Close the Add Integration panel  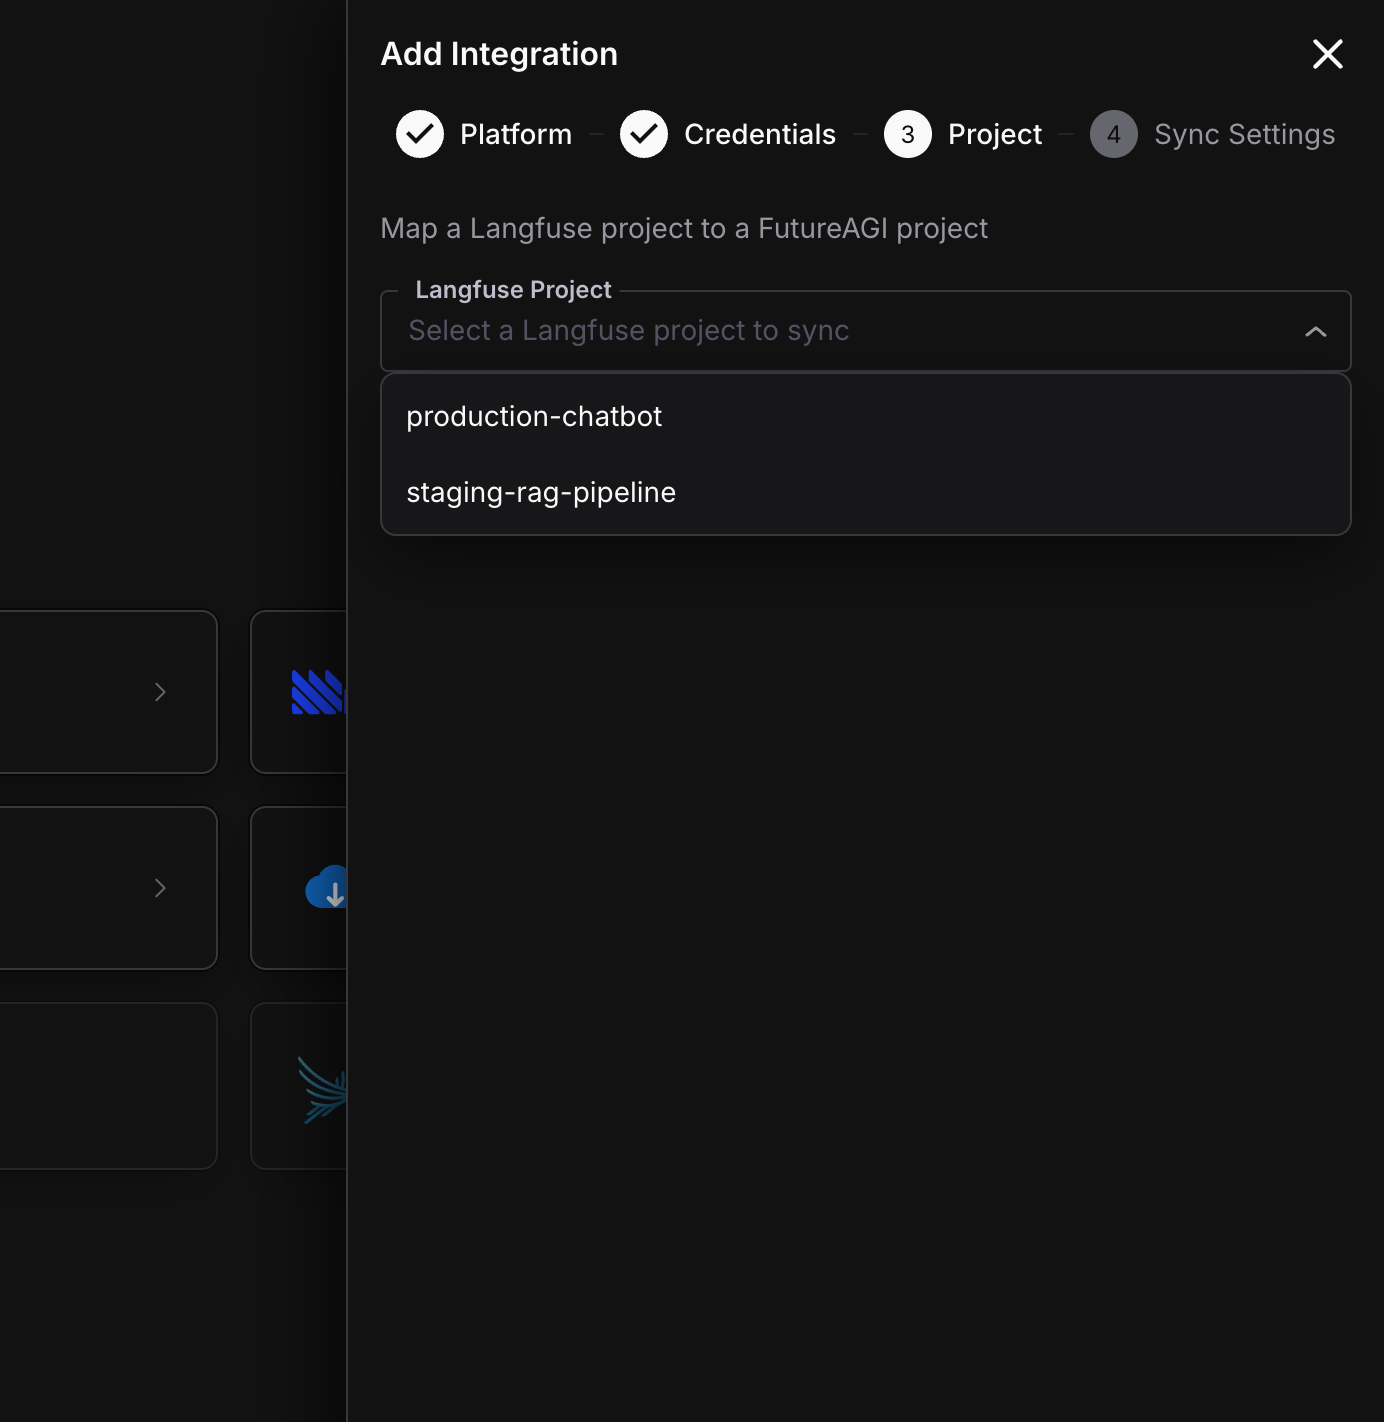click(x=1327, y=54)
